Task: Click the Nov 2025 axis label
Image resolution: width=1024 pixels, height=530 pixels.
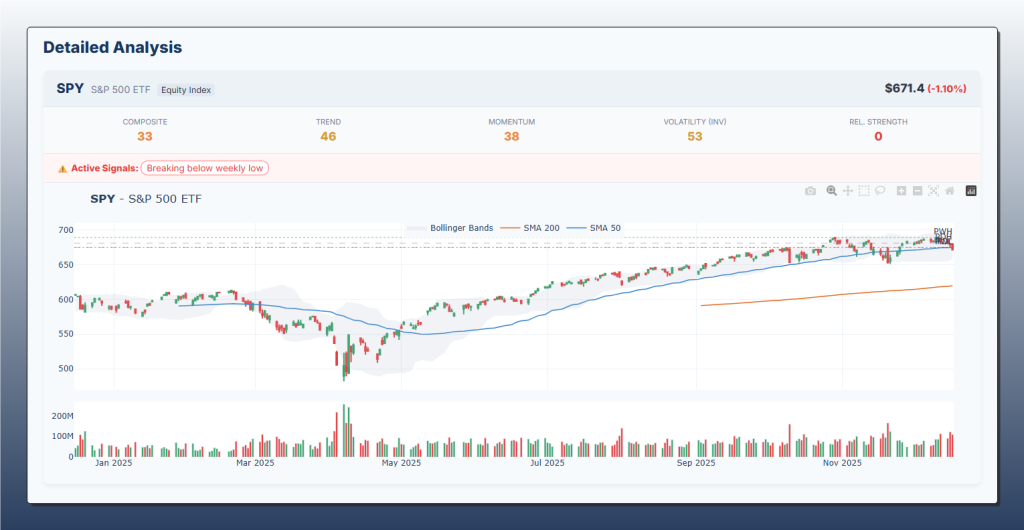Action: coord(842,463)
